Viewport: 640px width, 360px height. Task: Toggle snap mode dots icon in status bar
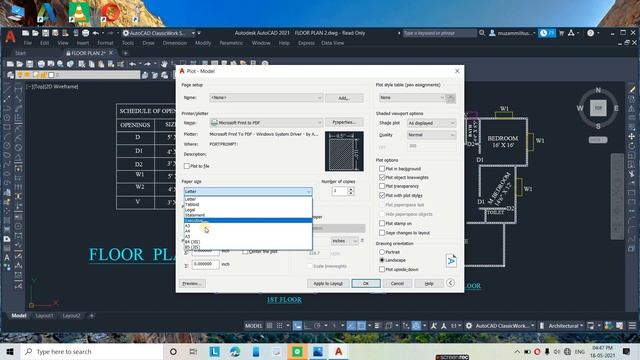[280, 326]
